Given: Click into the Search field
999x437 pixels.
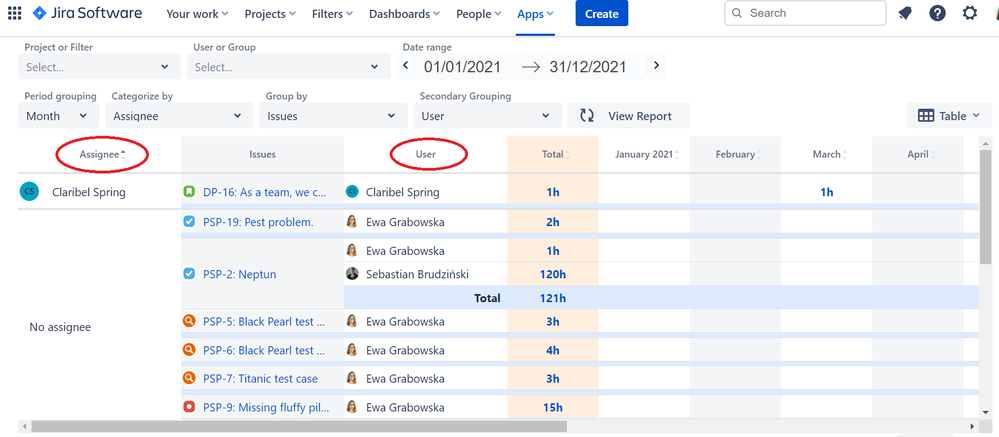Looking at the screenshot, I should [x=805, y=14].
